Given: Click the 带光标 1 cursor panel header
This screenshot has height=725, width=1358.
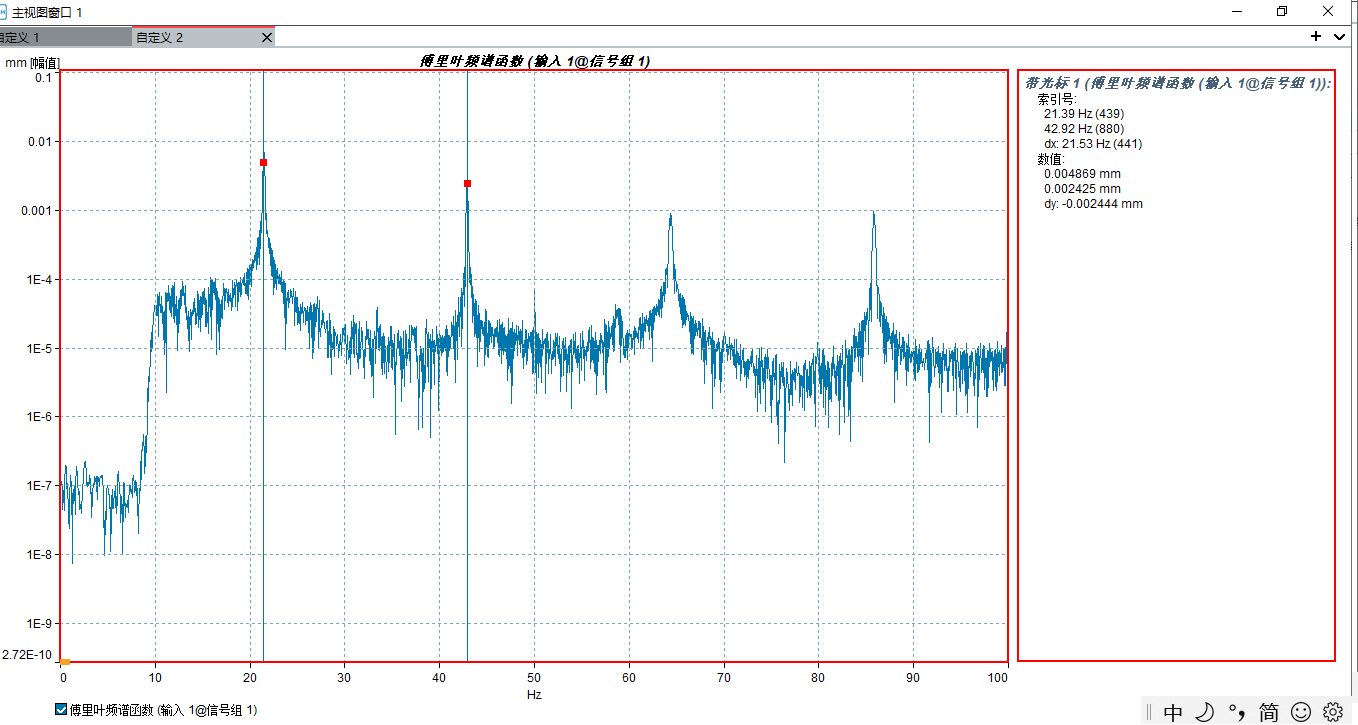Looking at the screenshot, I should pos(1177,84).
